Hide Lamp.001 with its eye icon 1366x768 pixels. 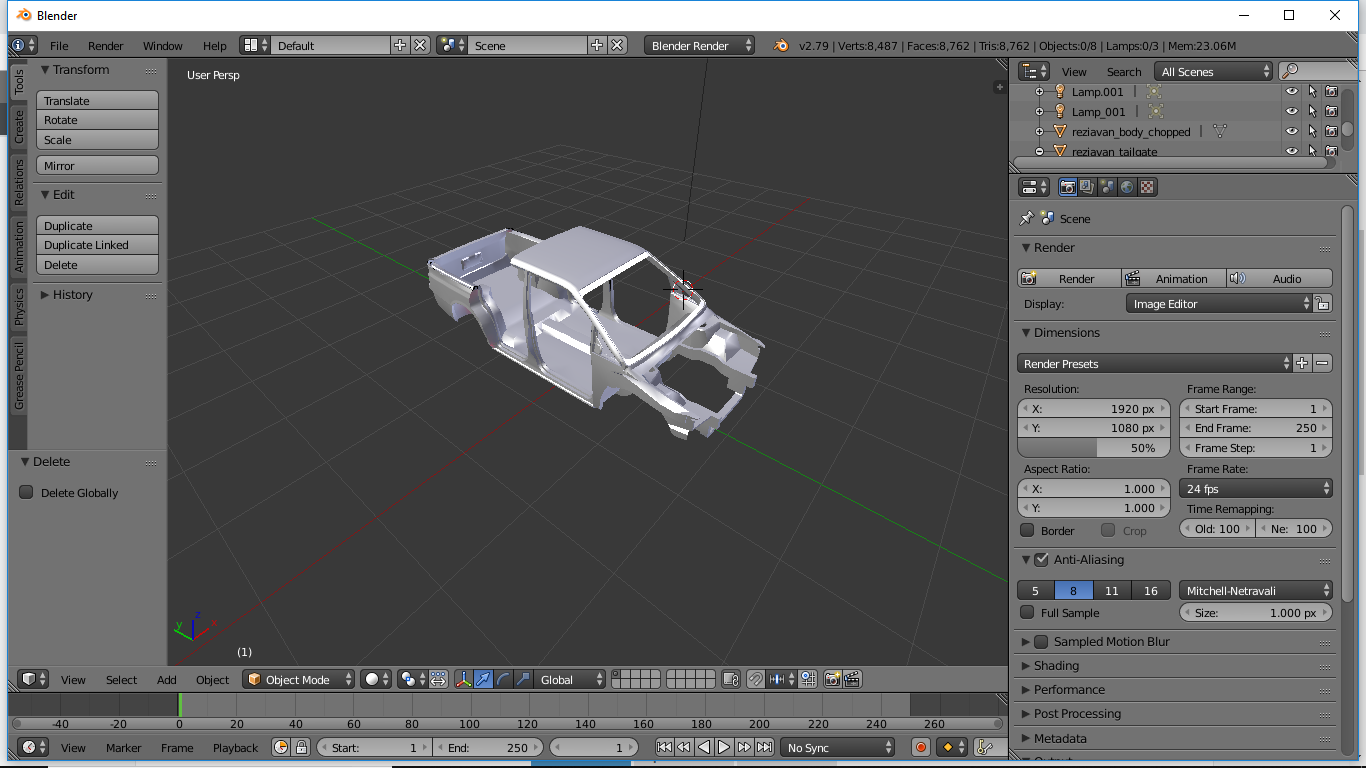coord(1292,92)
